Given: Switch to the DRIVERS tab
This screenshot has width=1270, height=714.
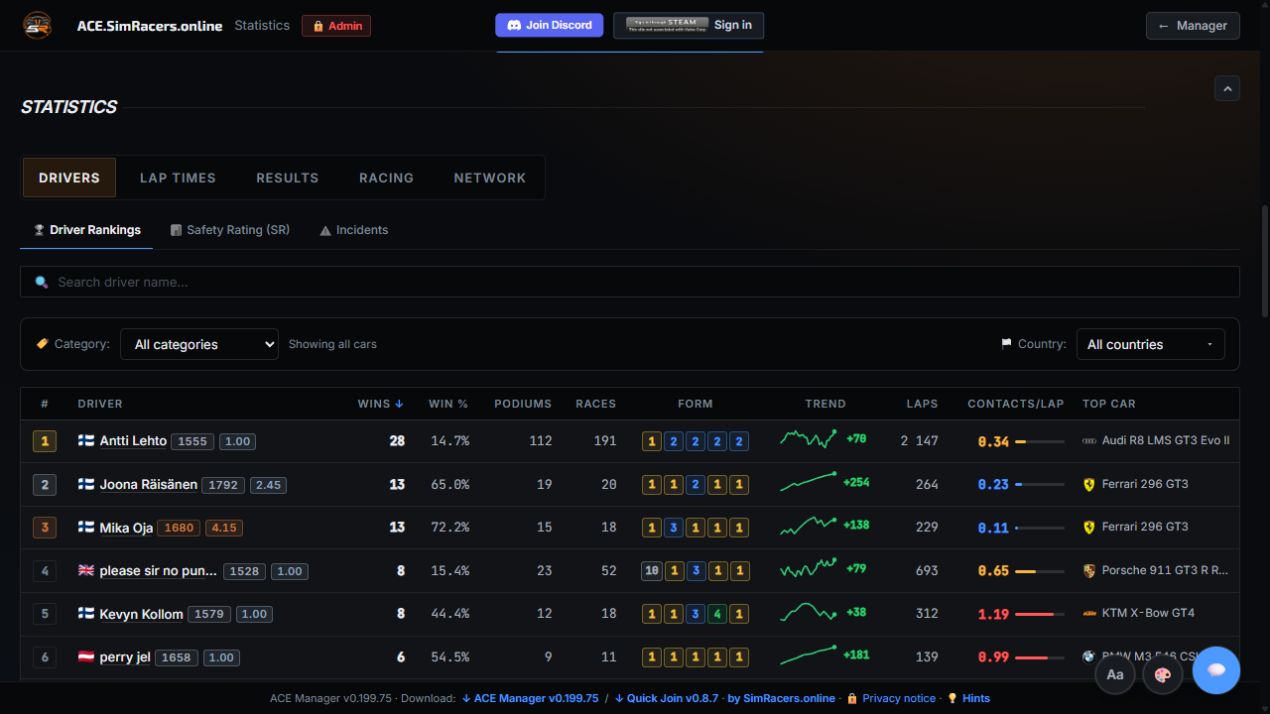Looking at the screenshot, I should [69, 178].
